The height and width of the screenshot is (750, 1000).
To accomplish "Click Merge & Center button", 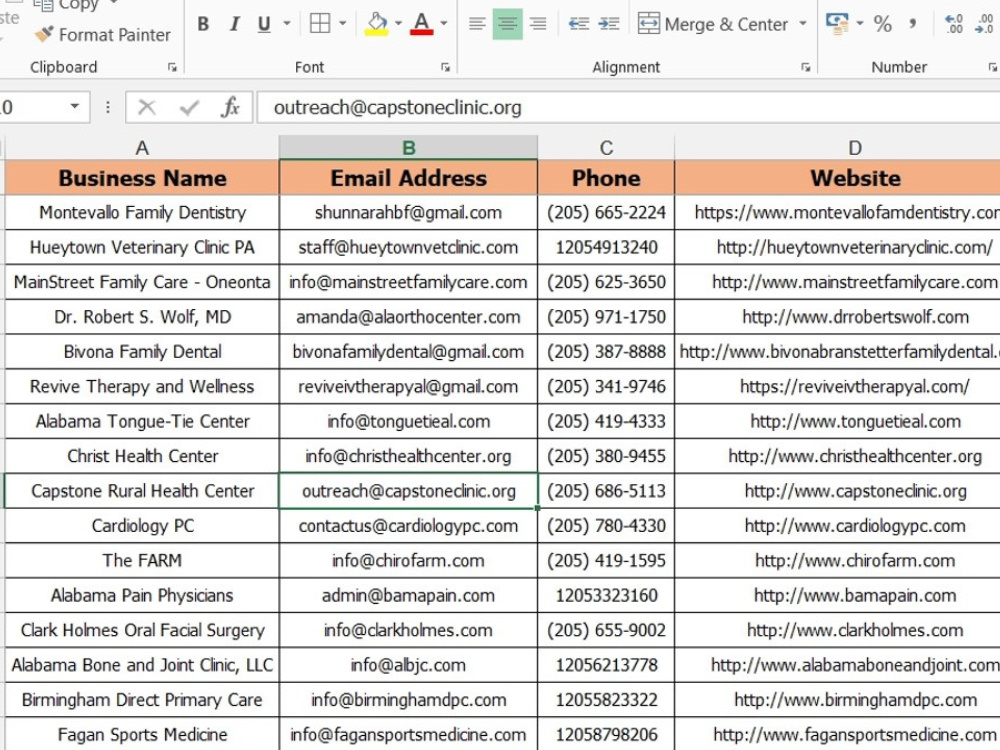I will 713,24.
